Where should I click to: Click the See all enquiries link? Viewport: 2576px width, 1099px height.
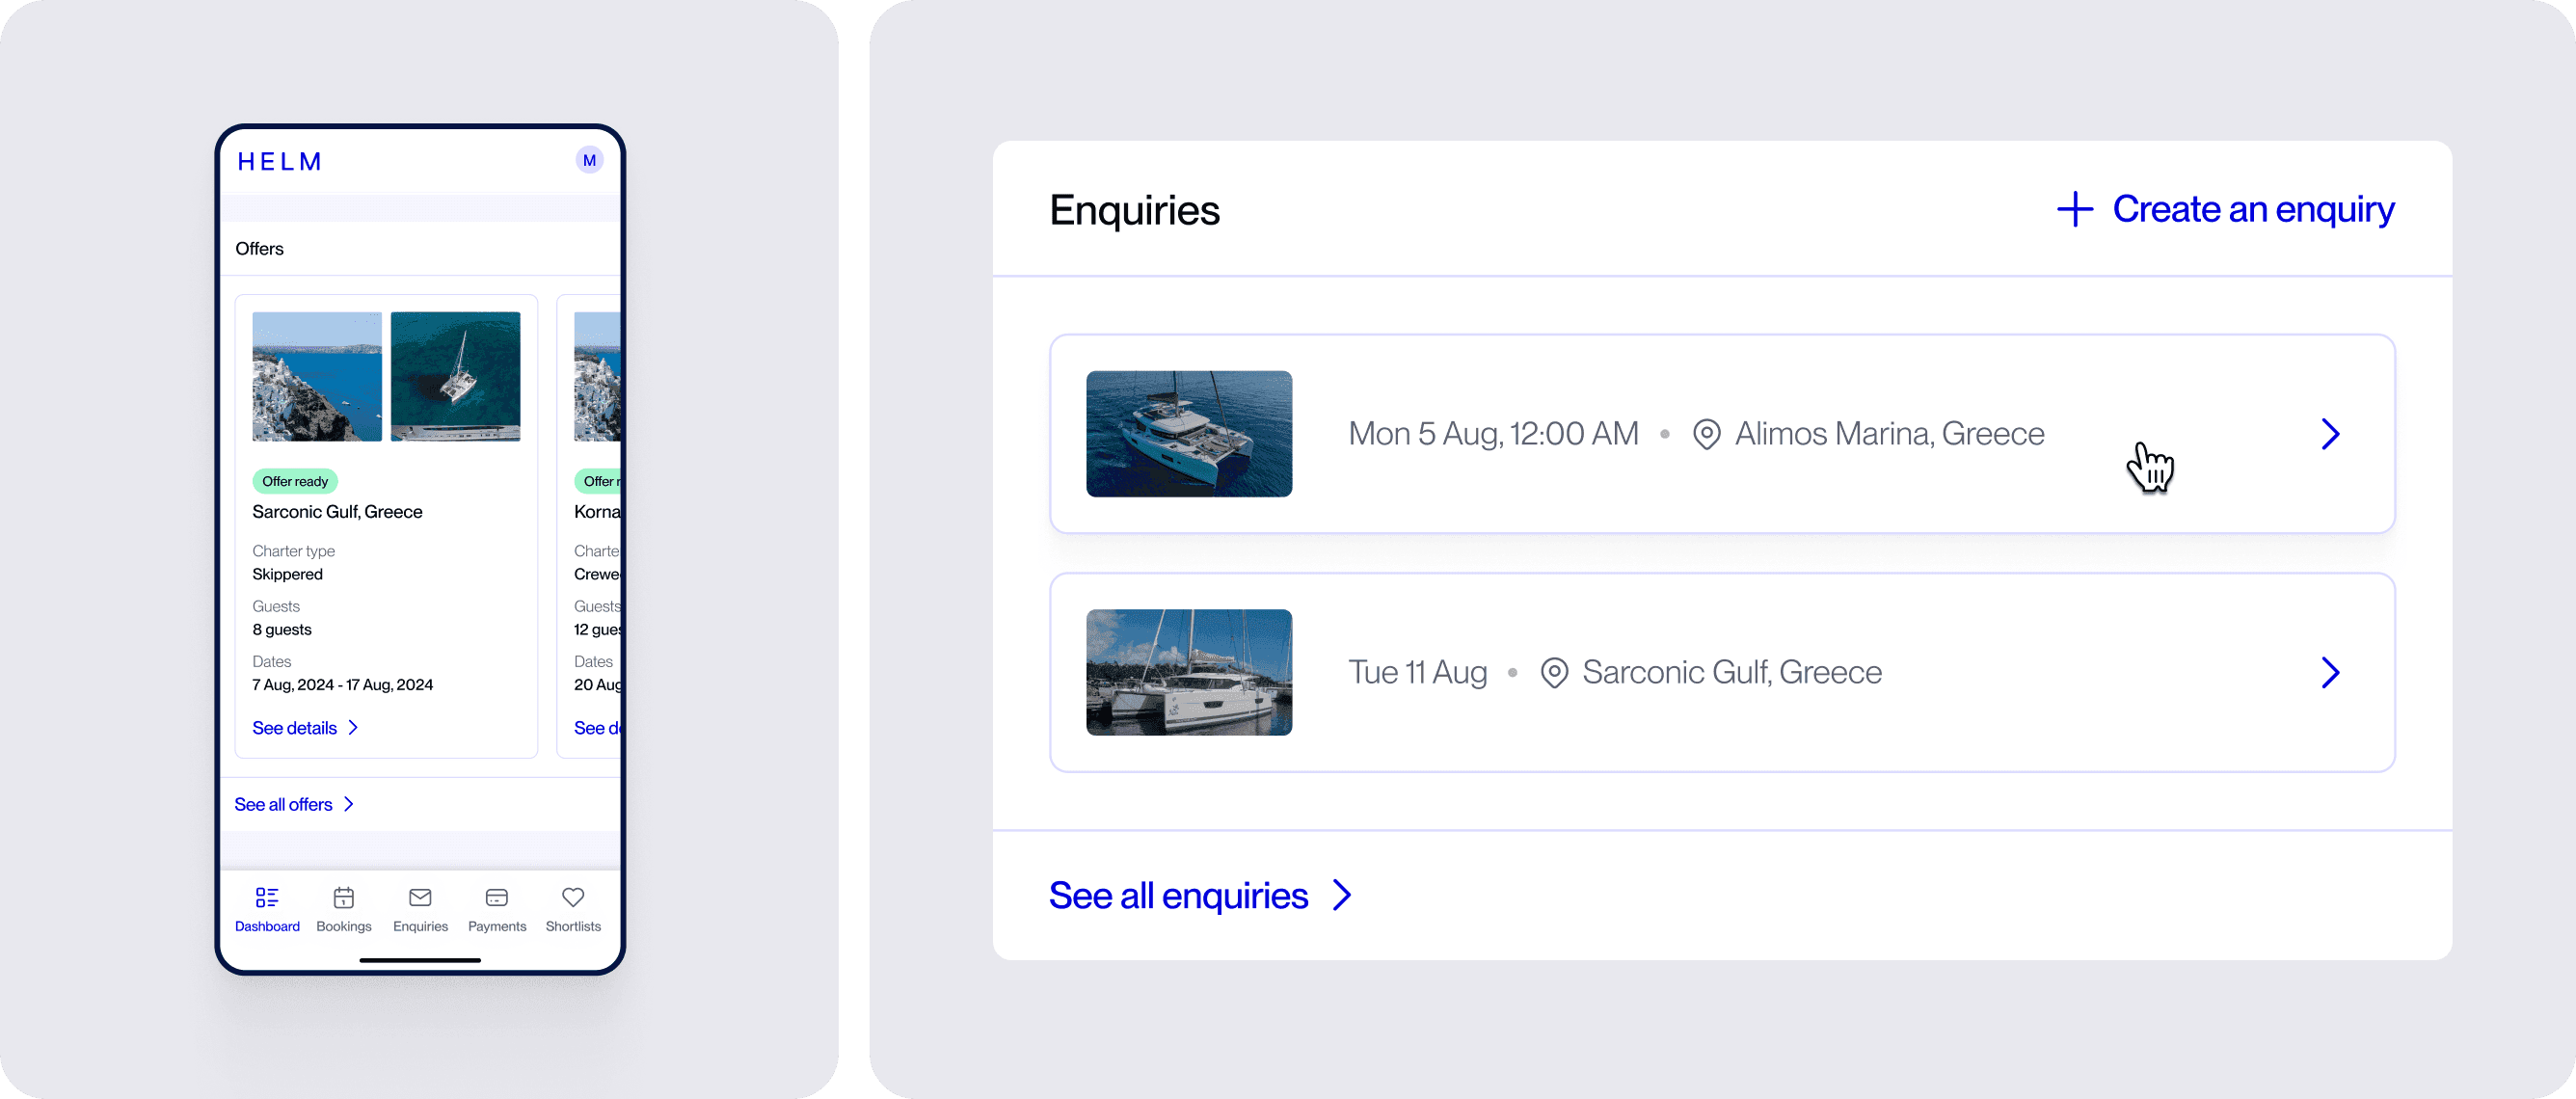coord(1178,895)
